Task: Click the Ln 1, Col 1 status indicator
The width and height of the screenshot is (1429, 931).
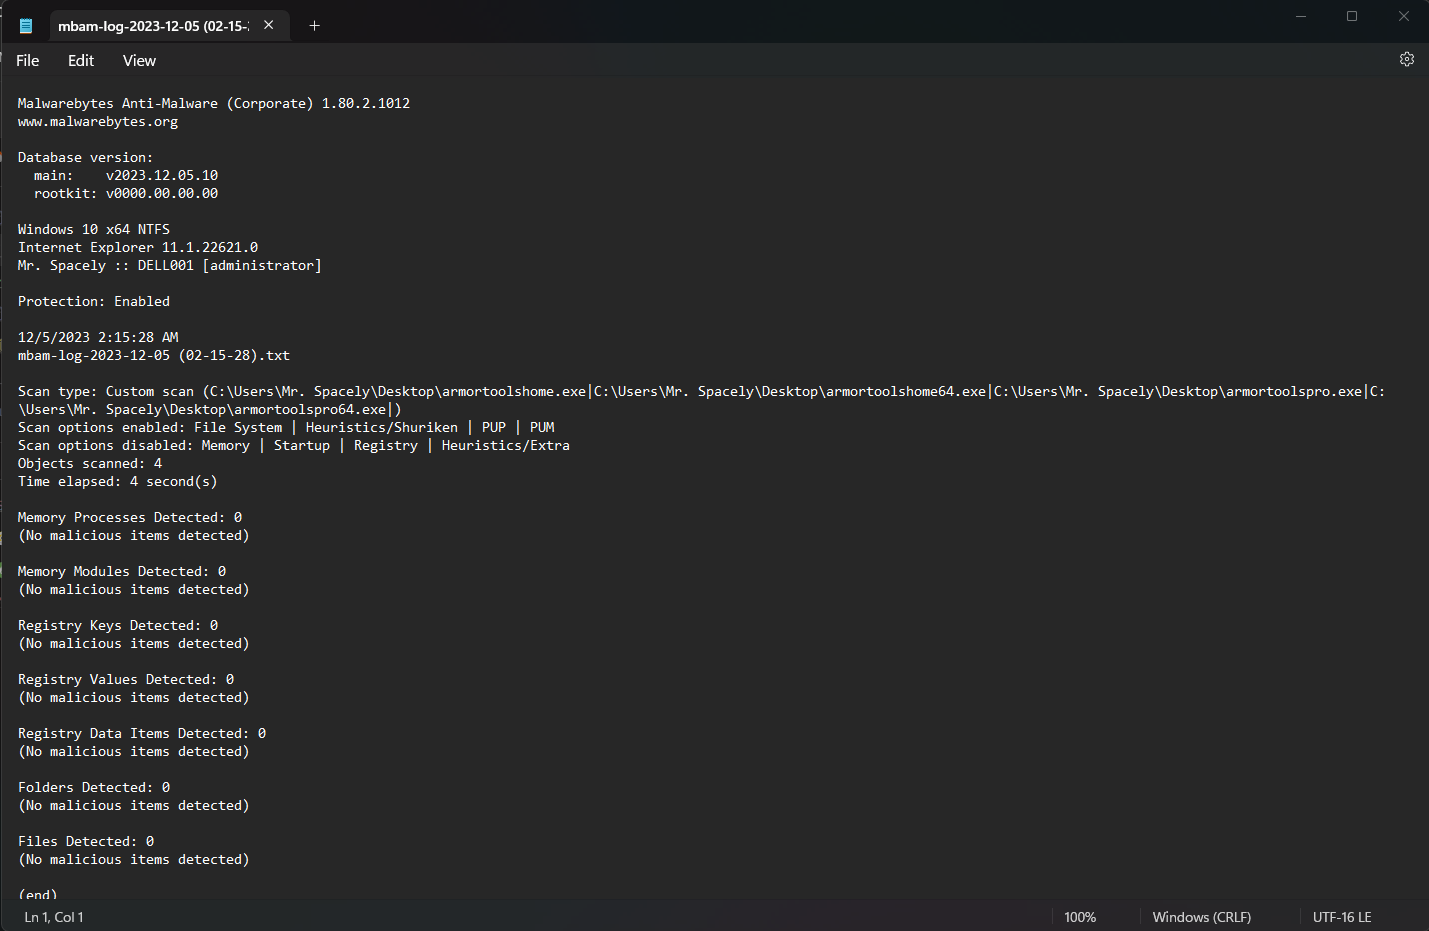Action: [54, 917]
